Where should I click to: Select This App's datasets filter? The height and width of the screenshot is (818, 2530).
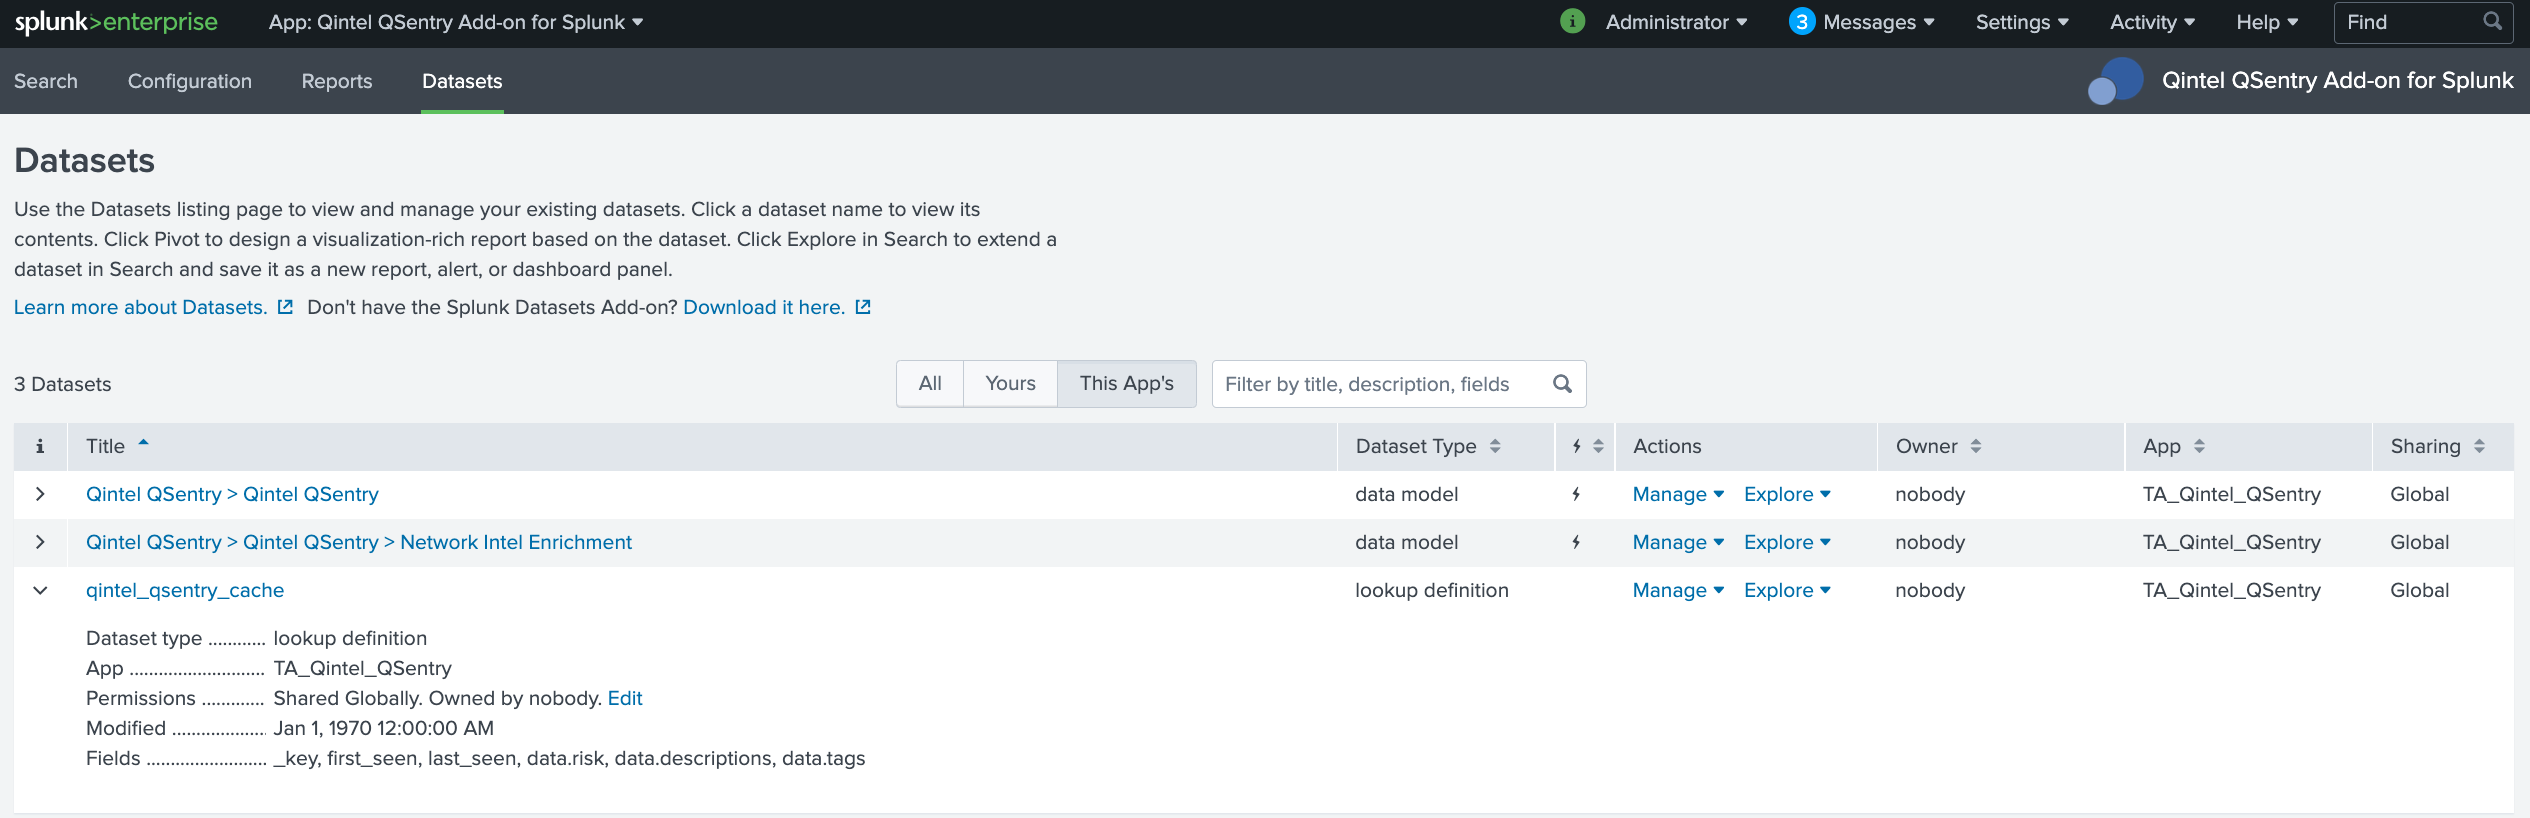coord(1127,384)
